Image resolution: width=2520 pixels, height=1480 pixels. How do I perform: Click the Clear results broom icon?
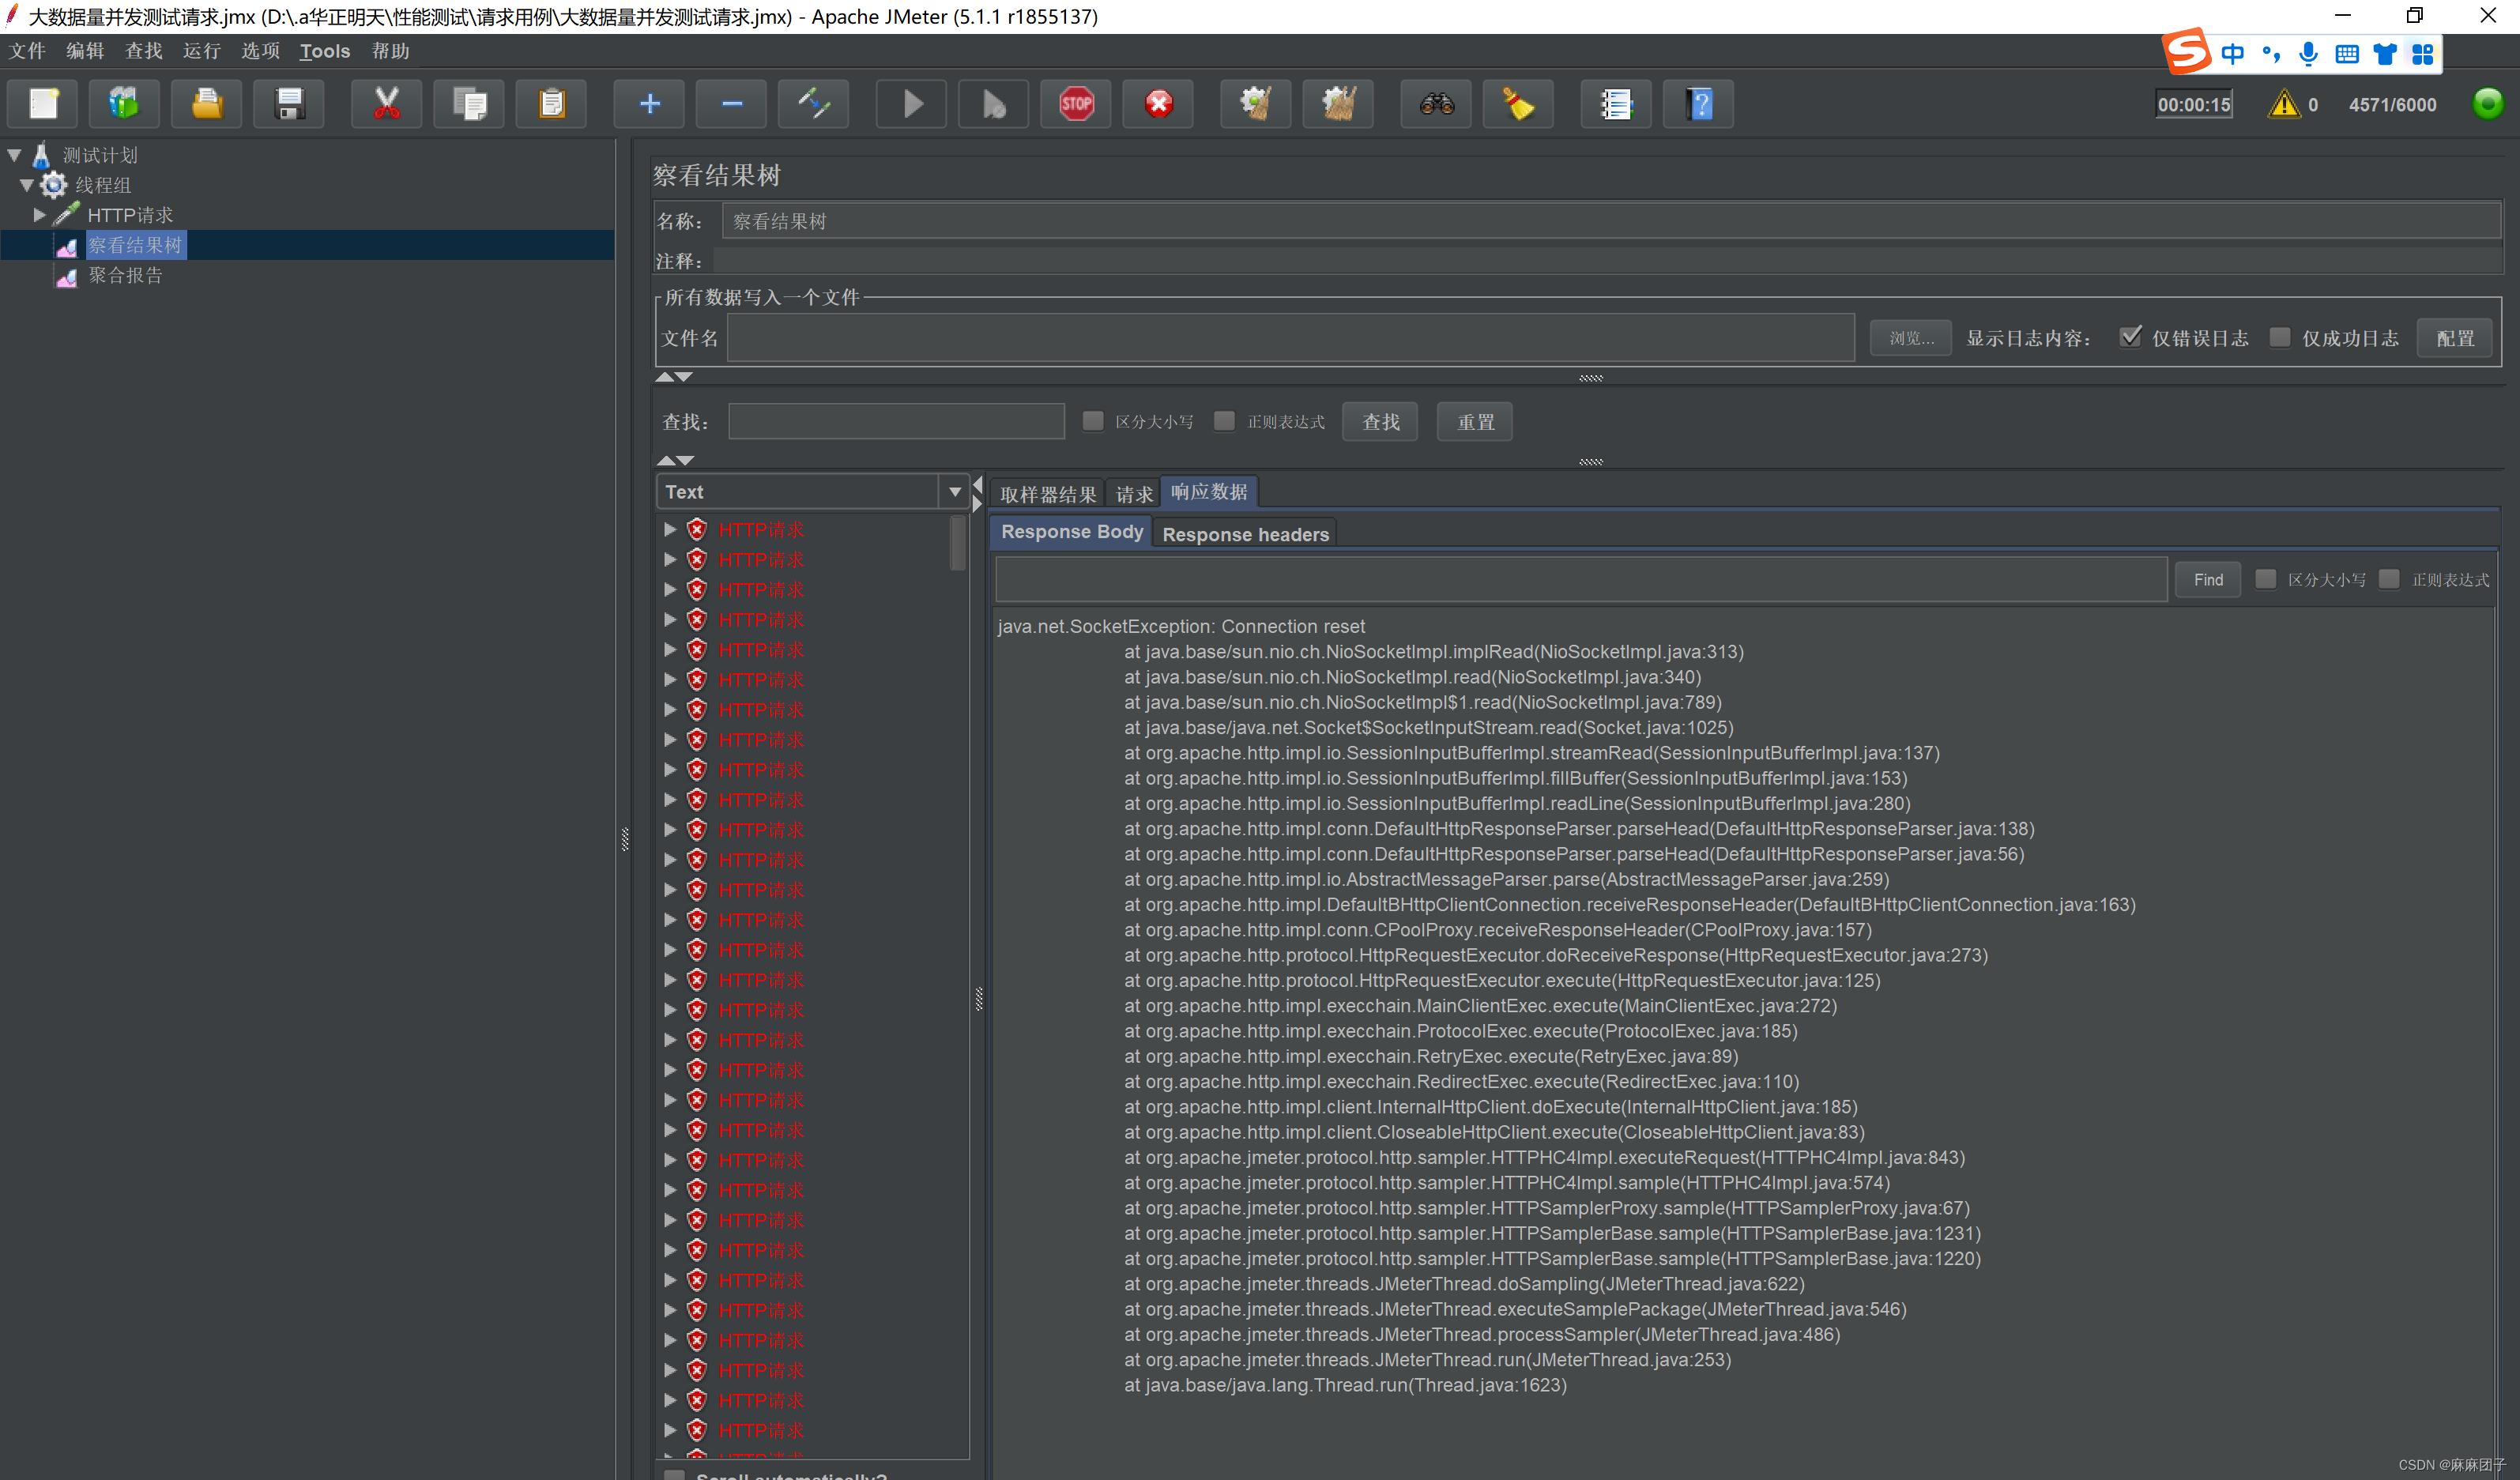[1518, 103]
